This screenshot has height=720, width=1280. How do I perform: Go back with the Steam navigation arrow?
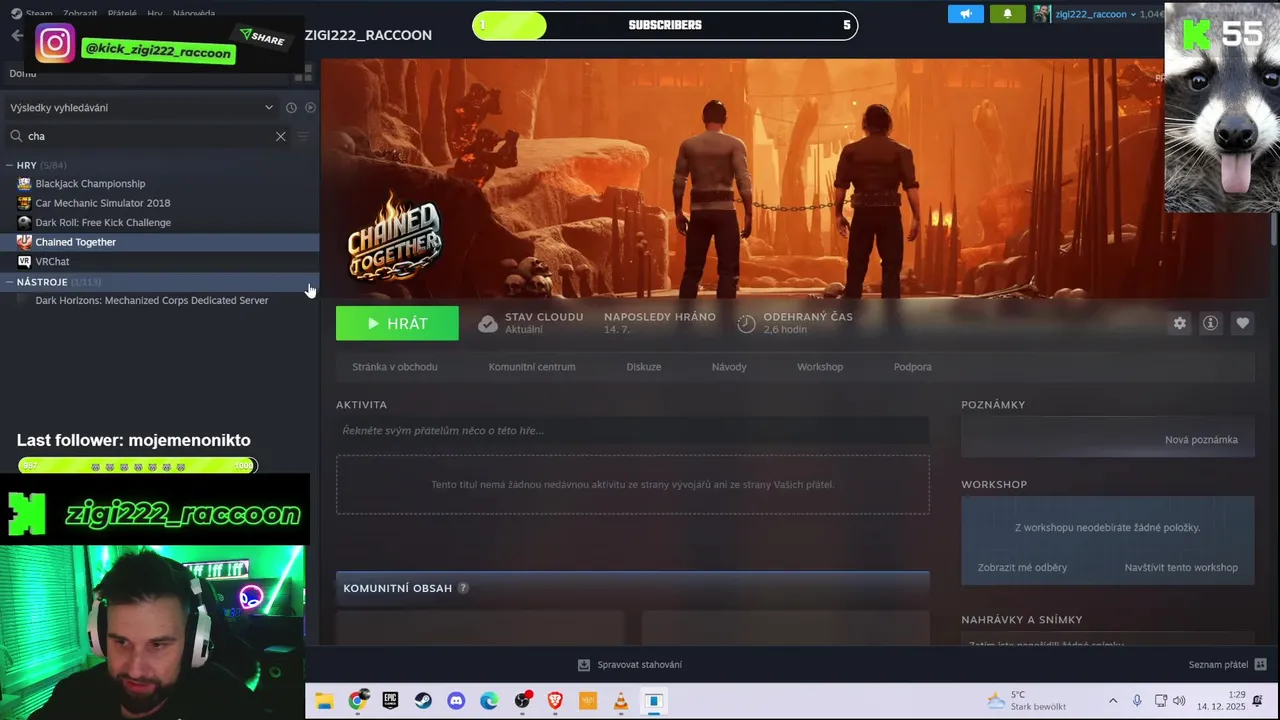point(17,35)
